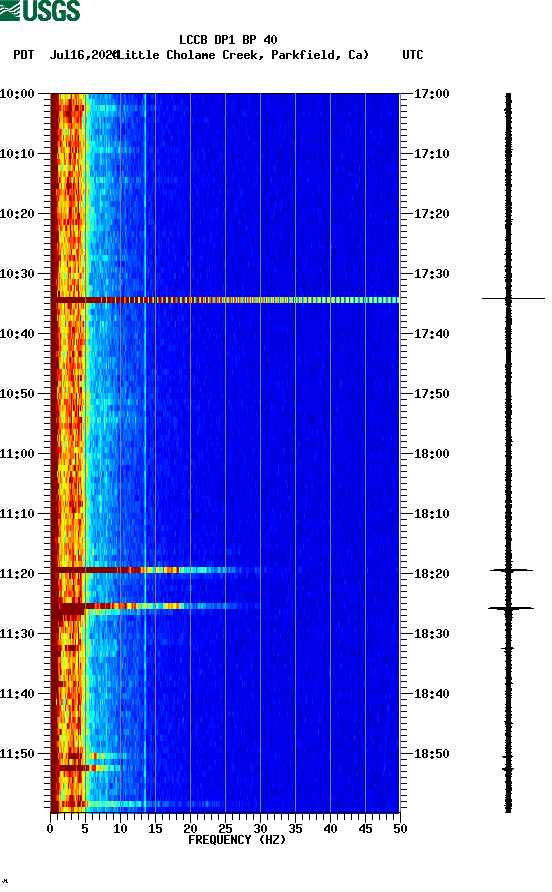
Task: Click the seismogram spike near 17:34 UTC
Action: [513, 298]
